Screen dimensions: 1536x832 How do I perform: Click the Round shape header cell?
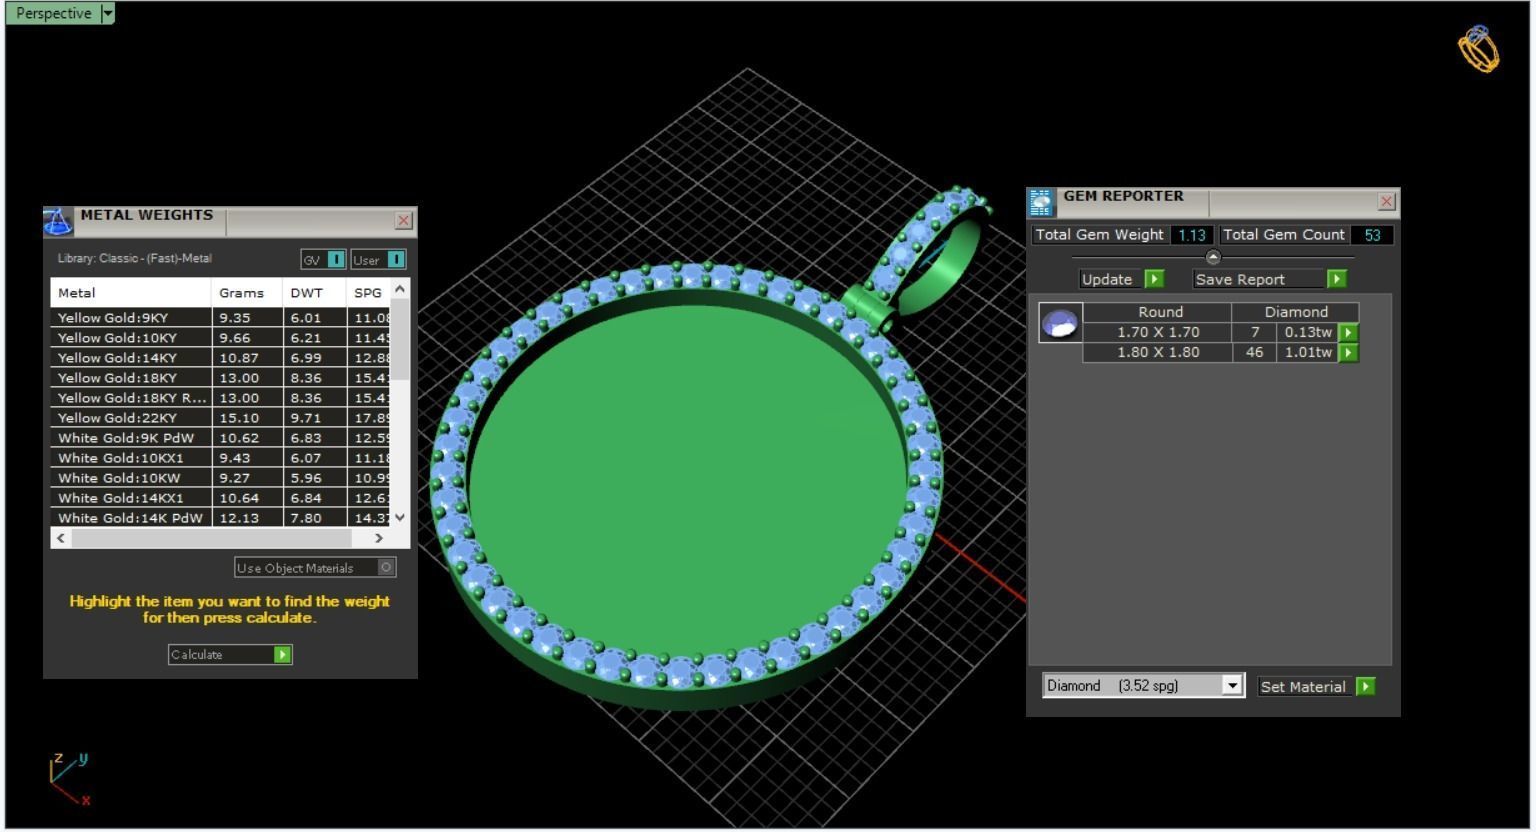tap(1160, 312)
